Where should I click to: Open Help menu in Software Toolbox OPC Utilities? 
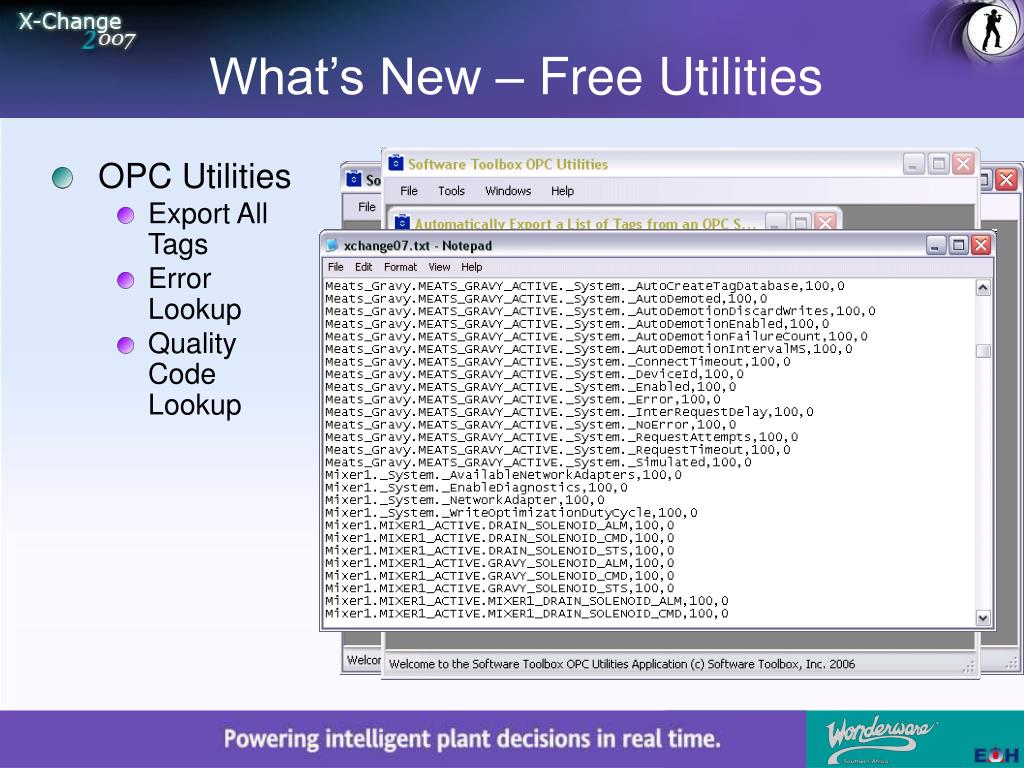(x=562, y=191)
